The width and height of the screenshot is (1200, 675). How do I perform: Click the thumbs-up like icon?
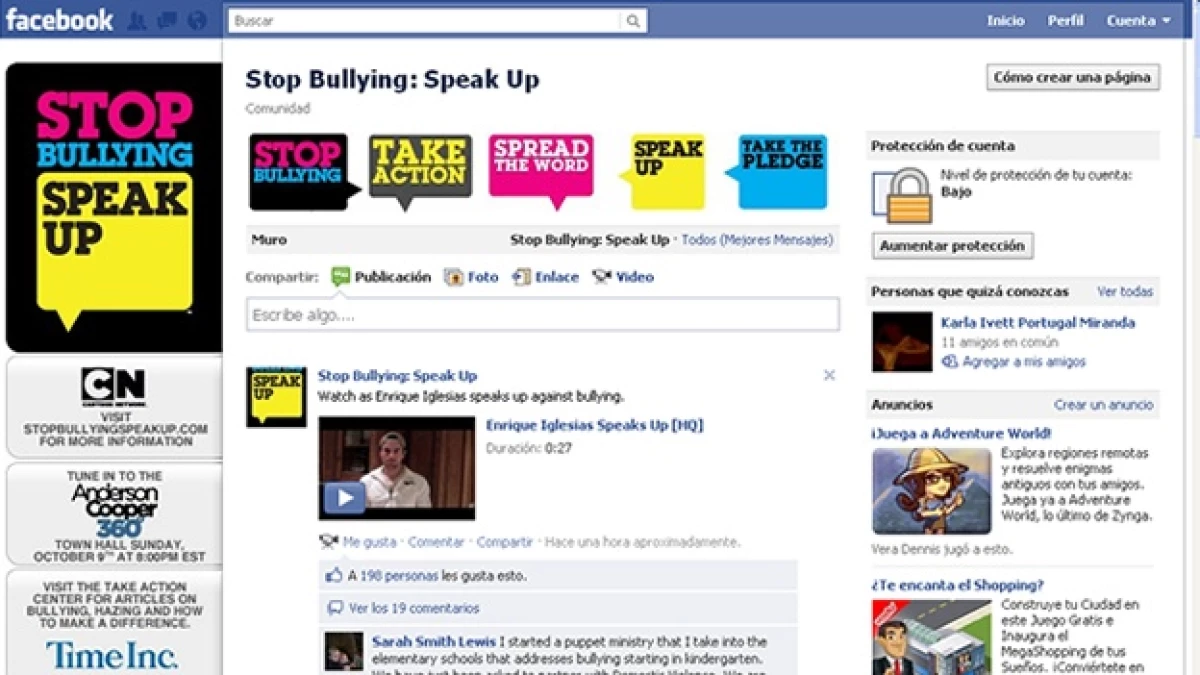point(335,575)
